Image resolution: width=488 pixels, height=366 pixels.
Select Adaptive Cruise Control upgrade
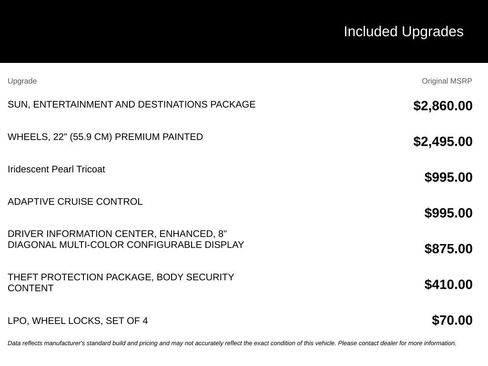point(75,201)
